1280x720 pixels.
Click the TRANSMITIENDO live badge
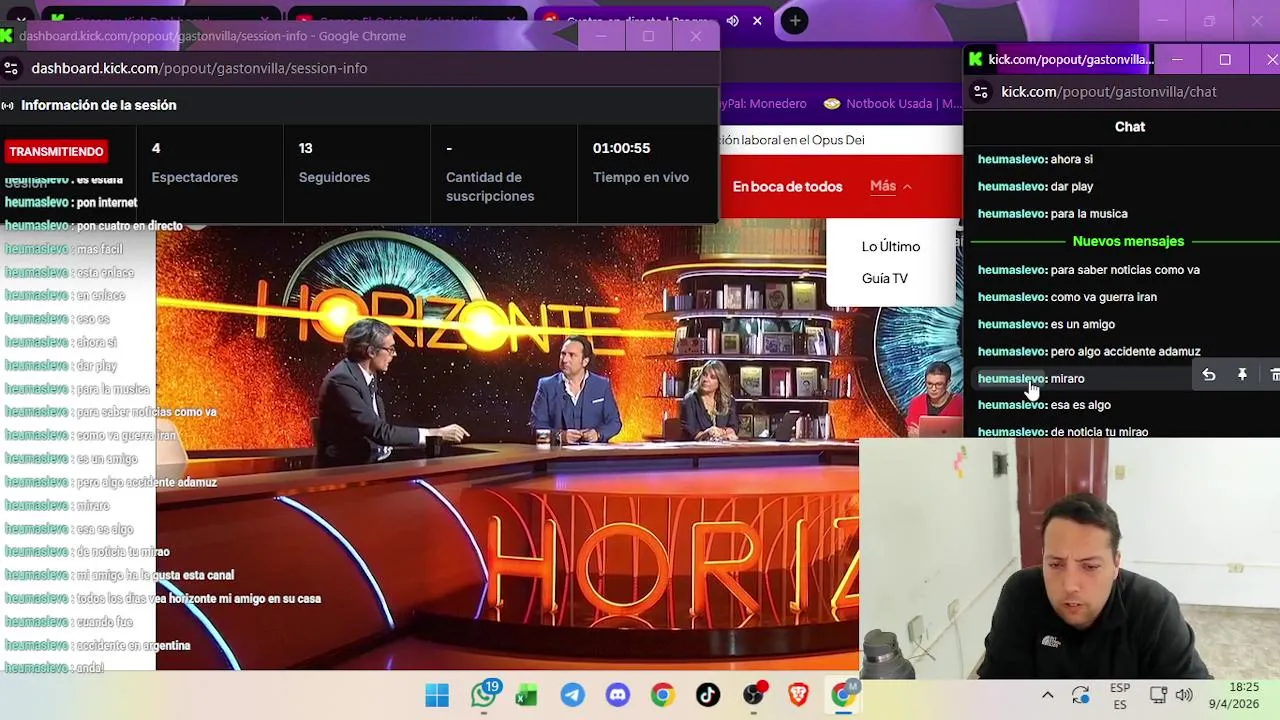[56, 151]
